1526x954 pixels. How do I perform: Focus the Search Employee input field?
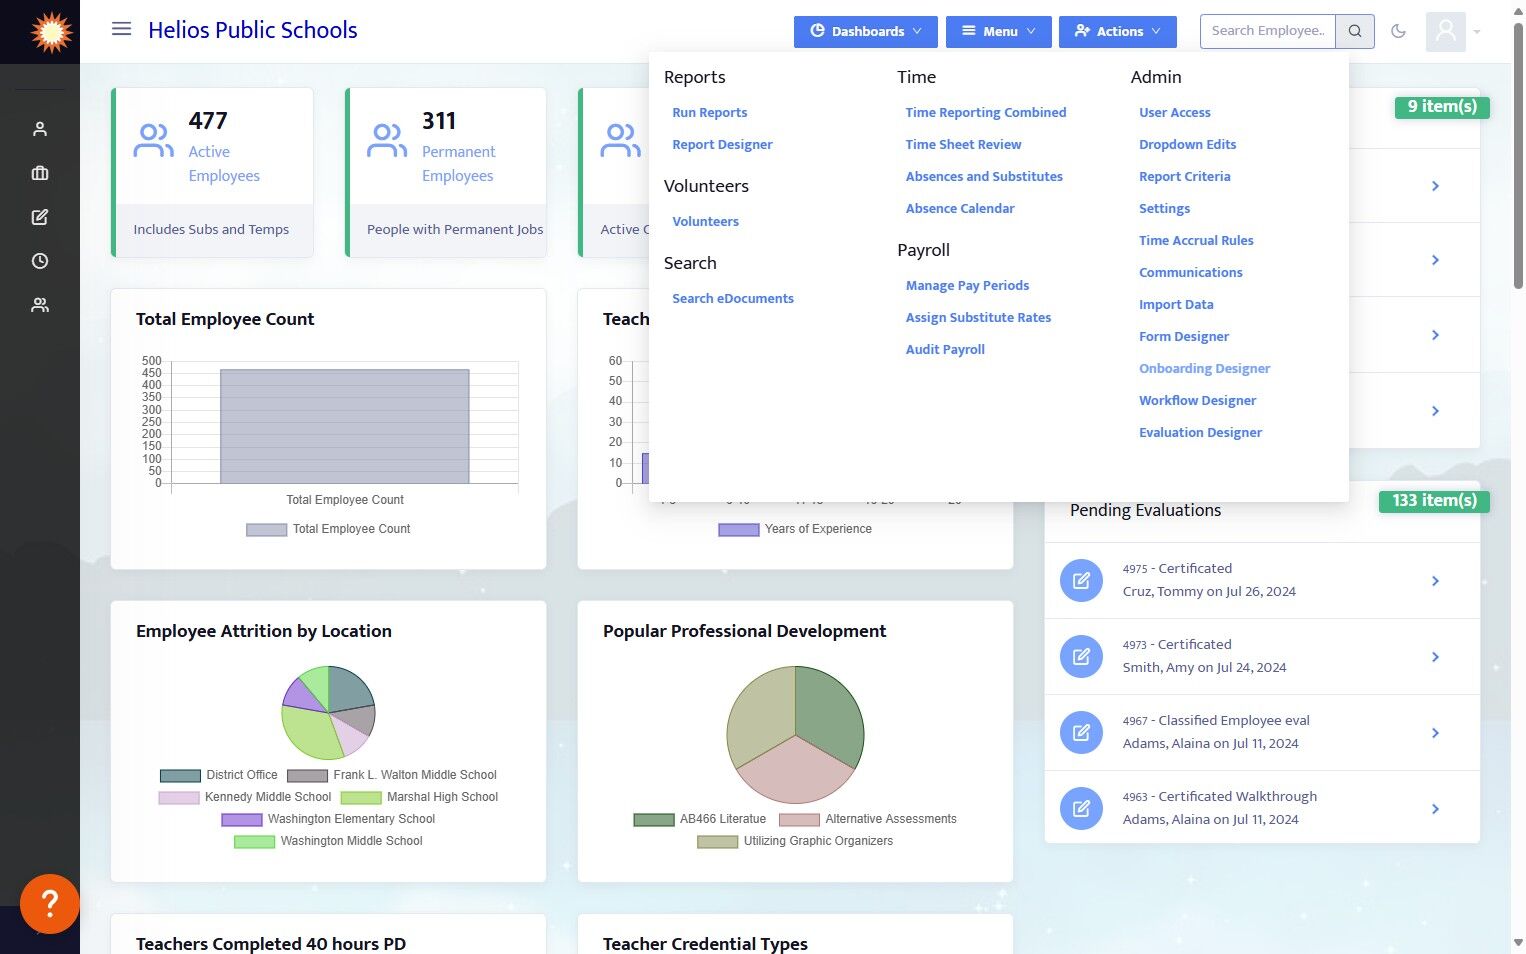[x=1268, y=31]
